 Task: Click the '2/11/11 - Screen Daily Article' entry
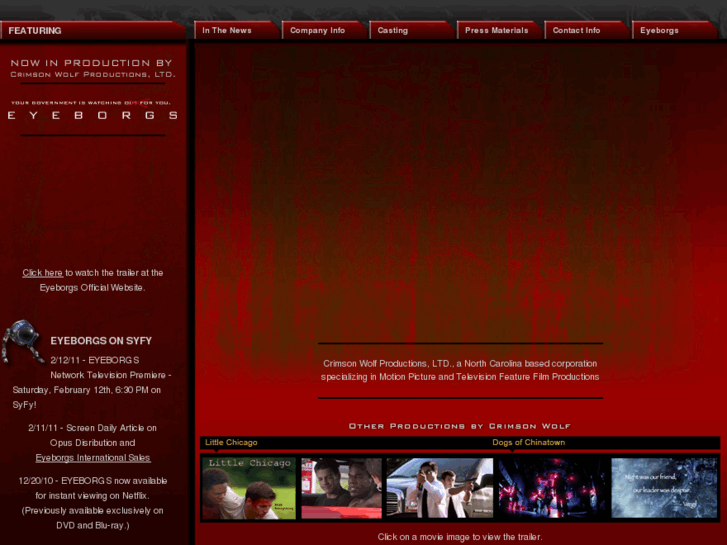(x=93, y=442)
